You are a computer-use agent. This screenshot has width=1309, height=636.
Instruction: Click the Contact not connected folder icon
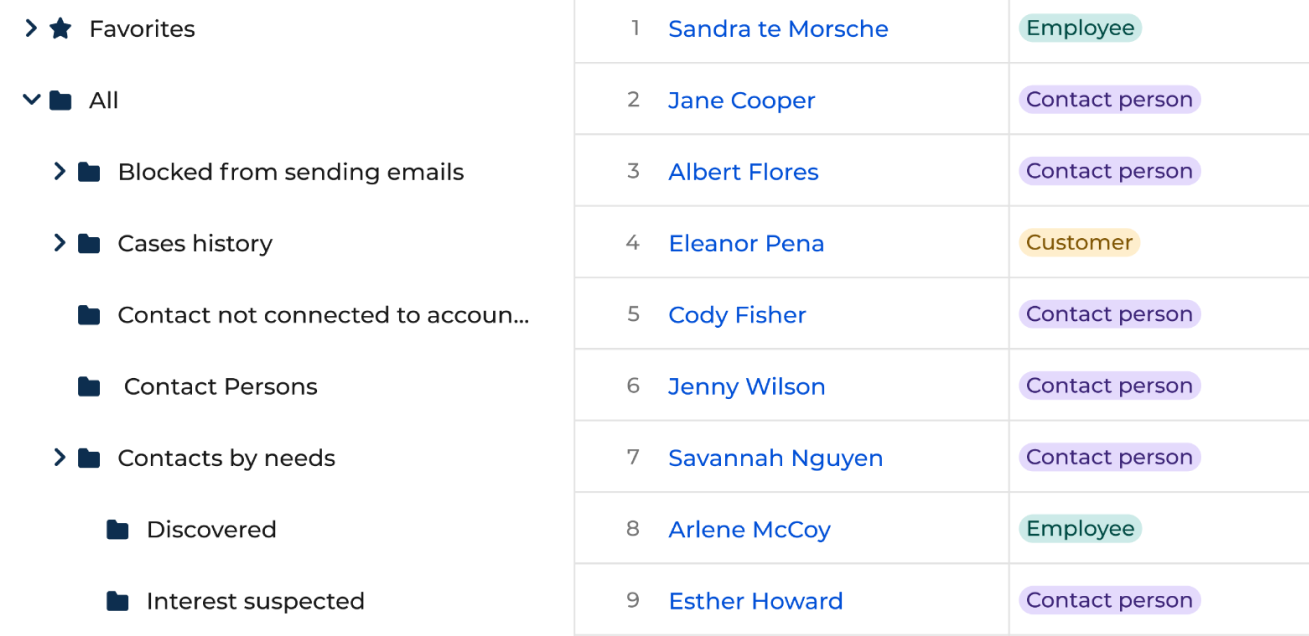[x=89, y=315]
